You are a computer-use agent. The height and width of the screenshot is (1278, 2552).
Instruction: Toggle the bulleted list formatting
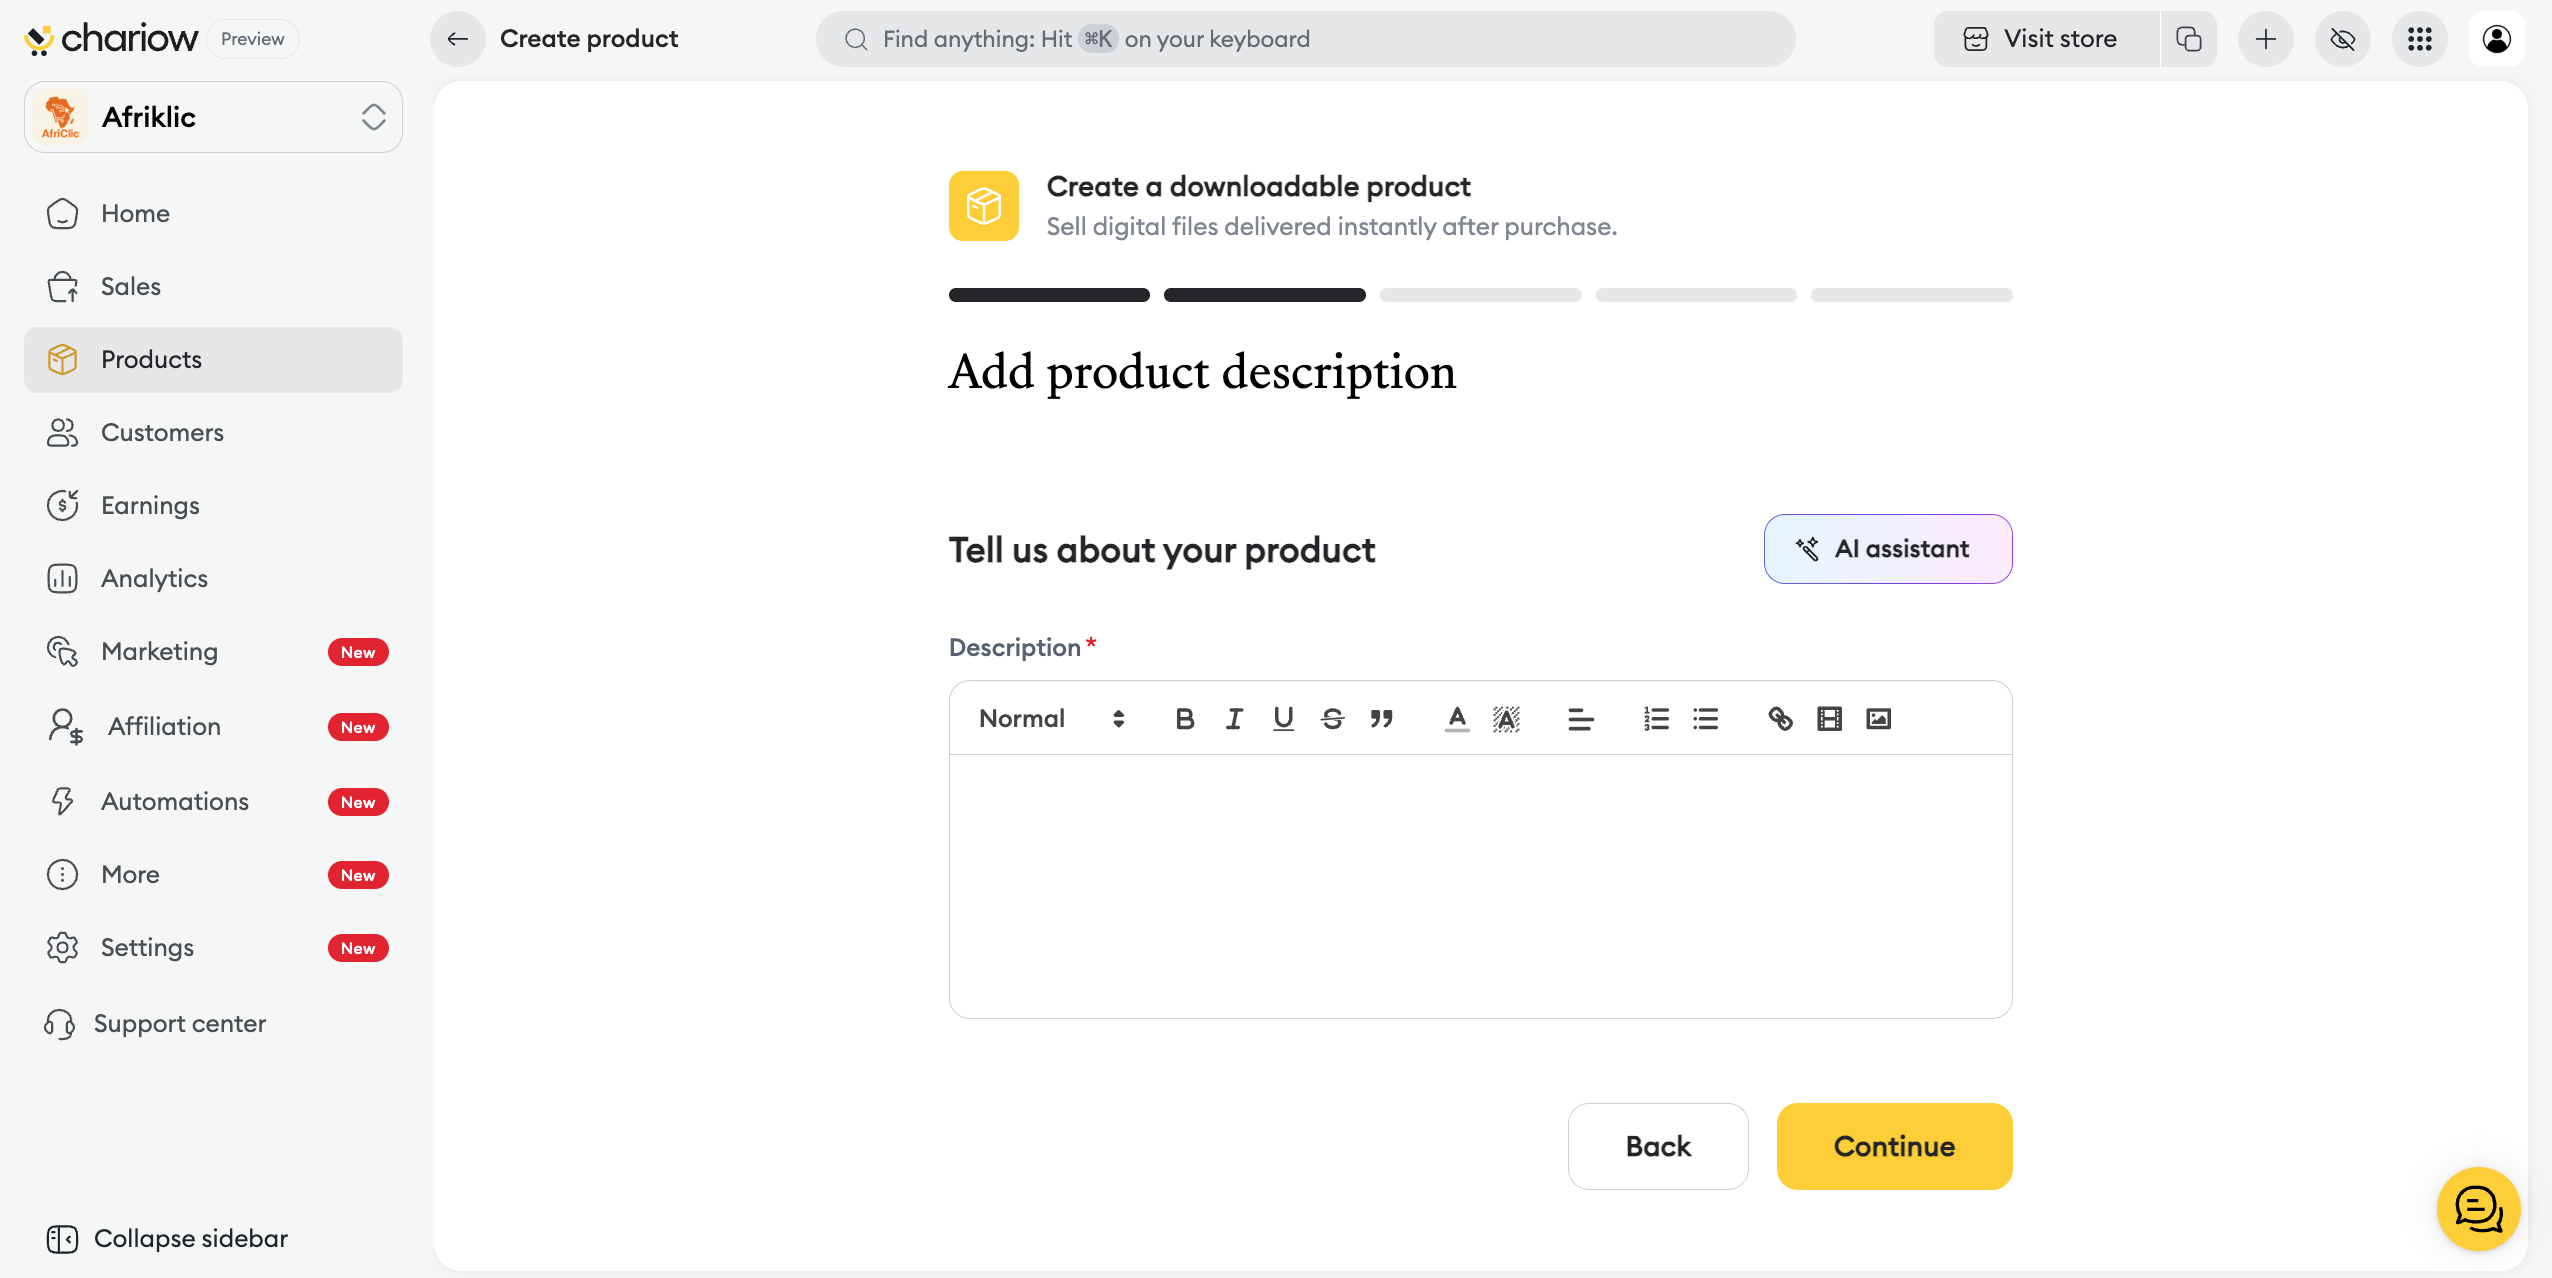1705,718
